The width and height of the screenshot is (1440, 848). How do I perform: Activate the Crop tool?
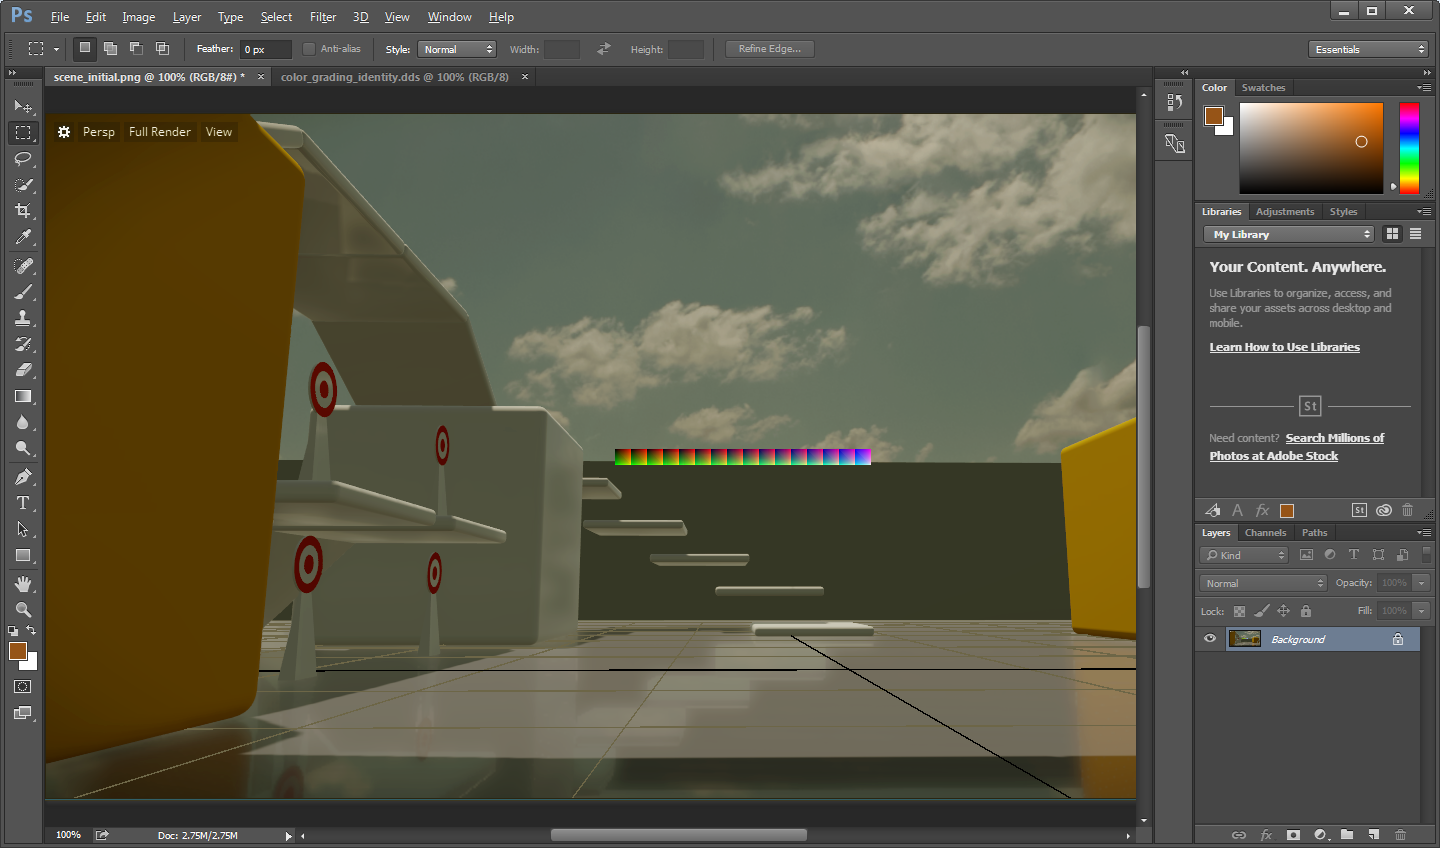pos(23,211)
